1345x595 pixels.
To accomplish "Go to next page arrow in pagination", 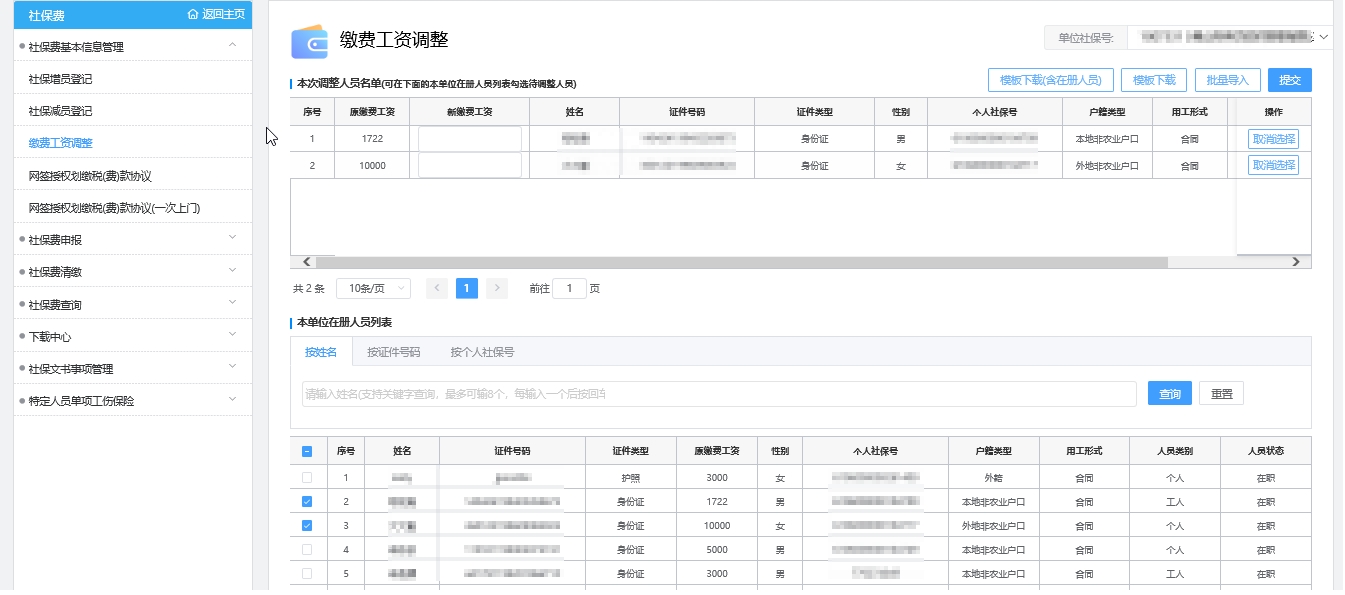I will 497,288.
